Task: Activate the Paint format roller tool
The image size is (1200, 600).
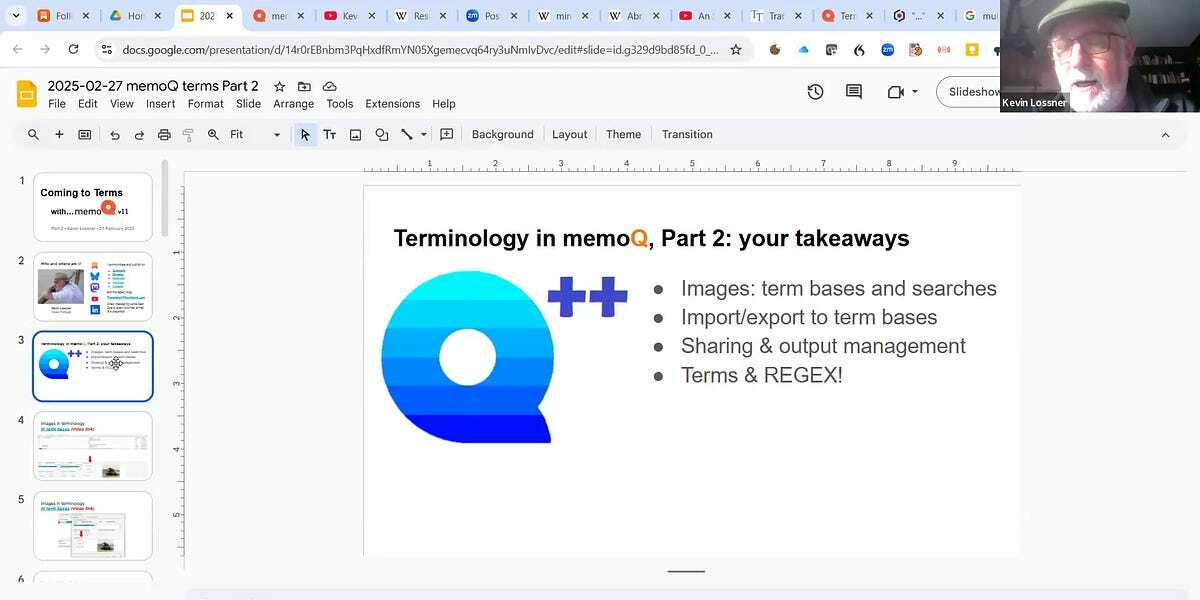Action: pos(188,134)
